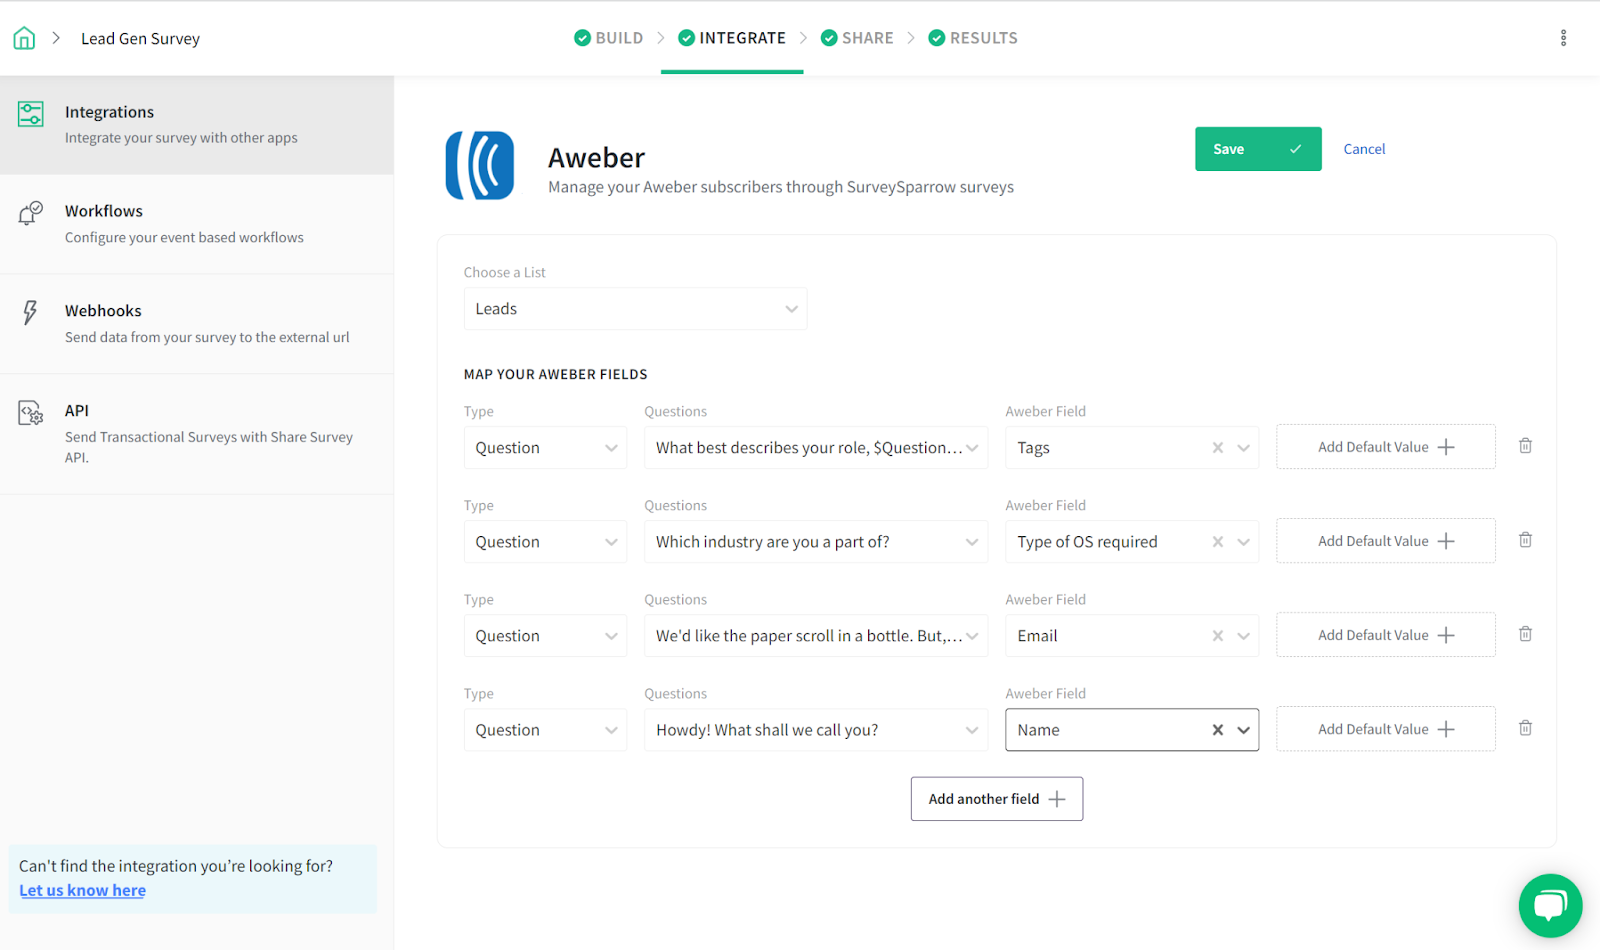This screenshot has width=1600, height=950.
Task: Click Add another field button
Action: coord(997,799)
